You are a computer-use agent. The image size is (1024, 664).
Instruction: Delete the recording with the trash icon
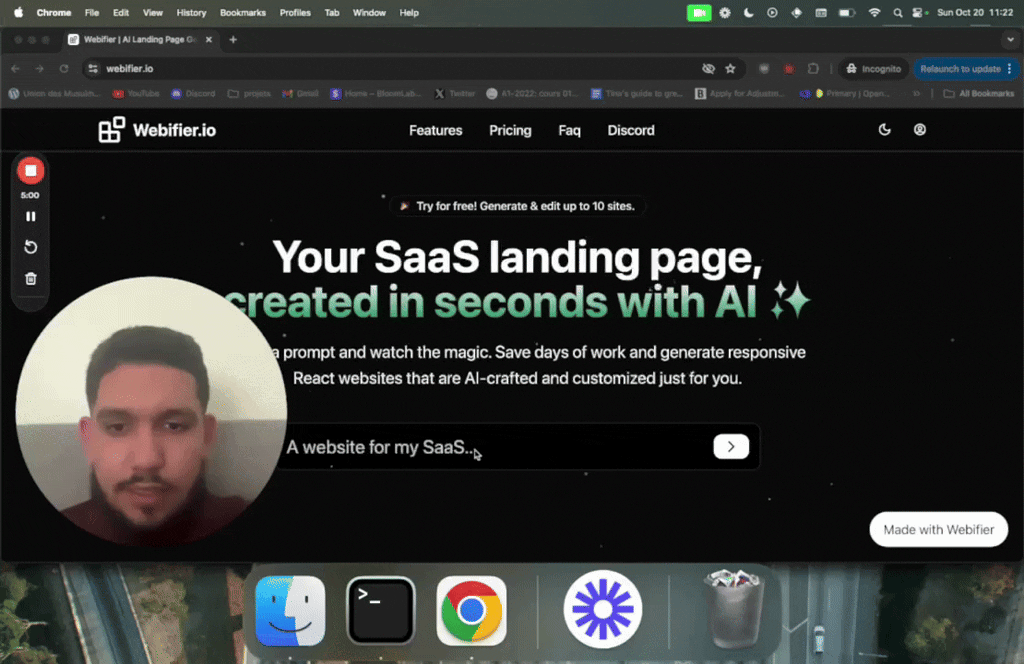click(30, 279)
